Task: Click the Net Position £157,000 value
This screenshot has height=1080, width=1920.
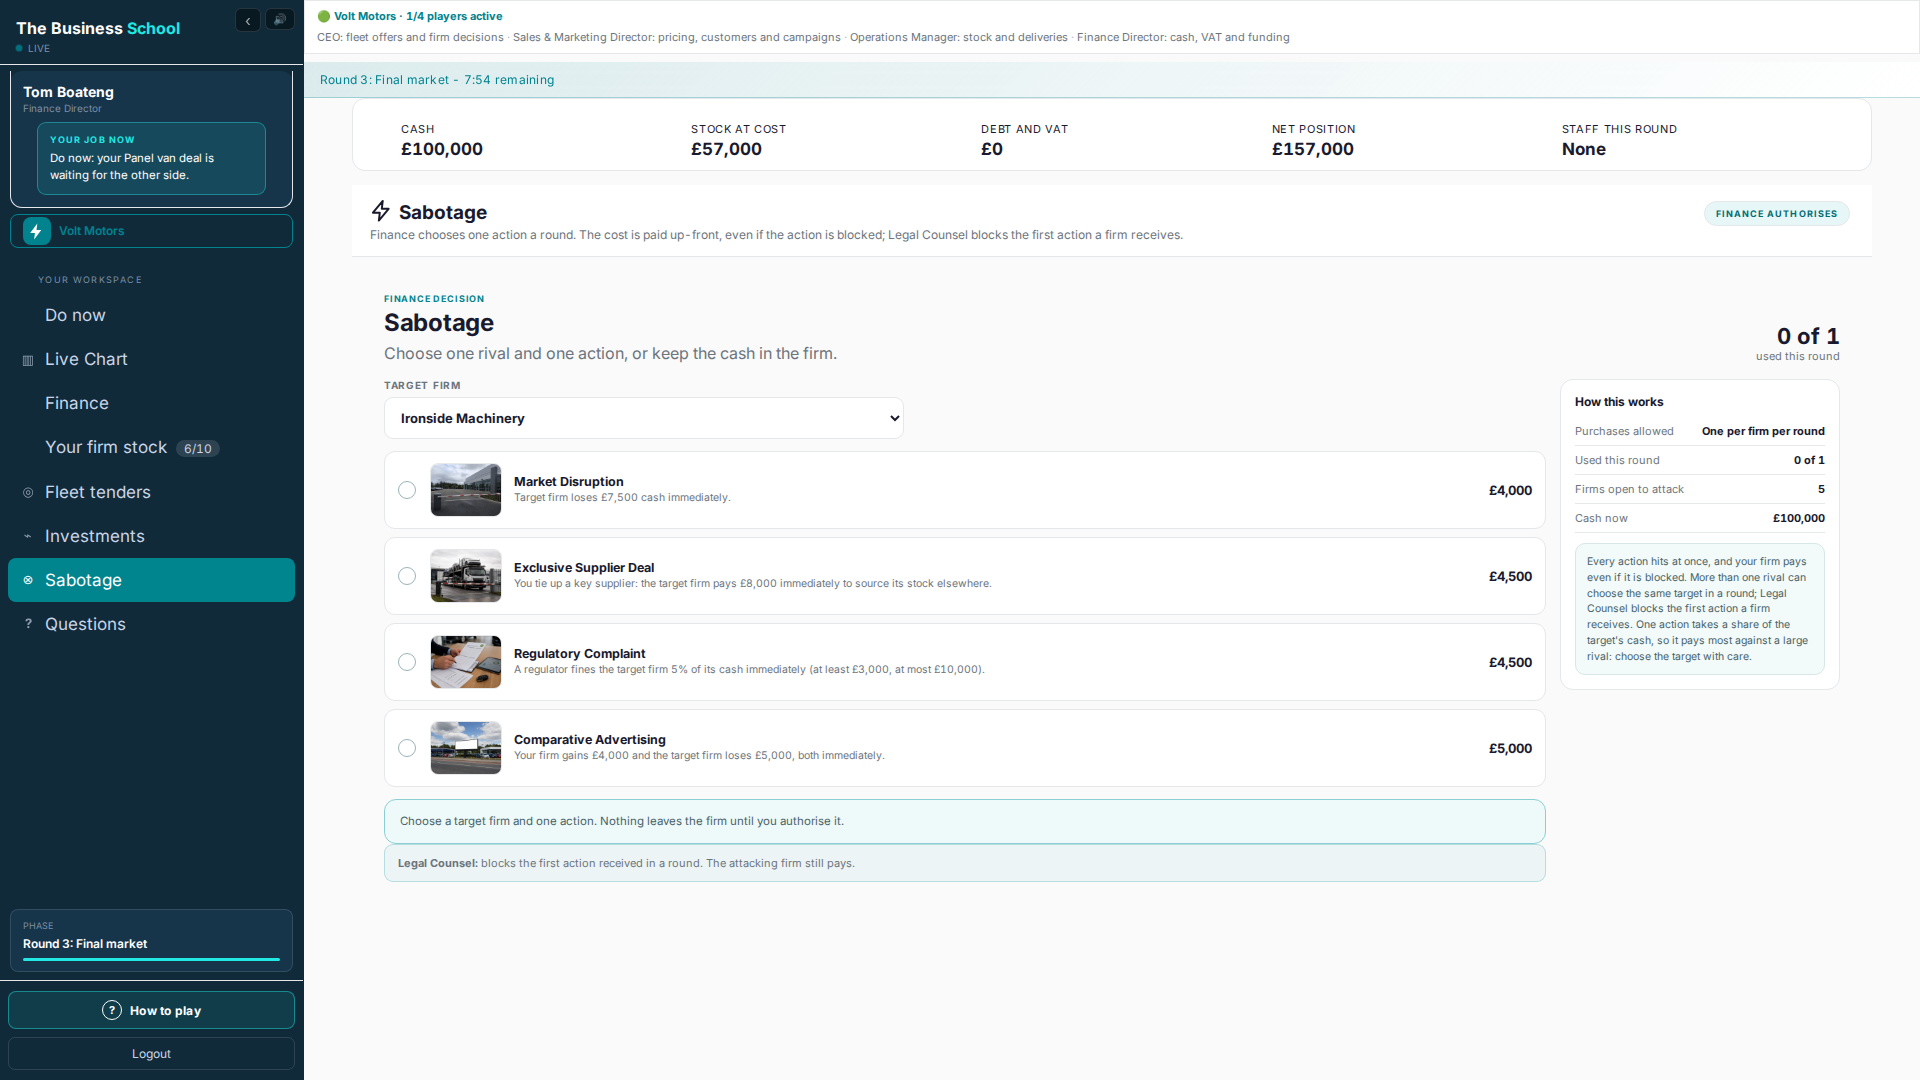Action: point(1312,149)
